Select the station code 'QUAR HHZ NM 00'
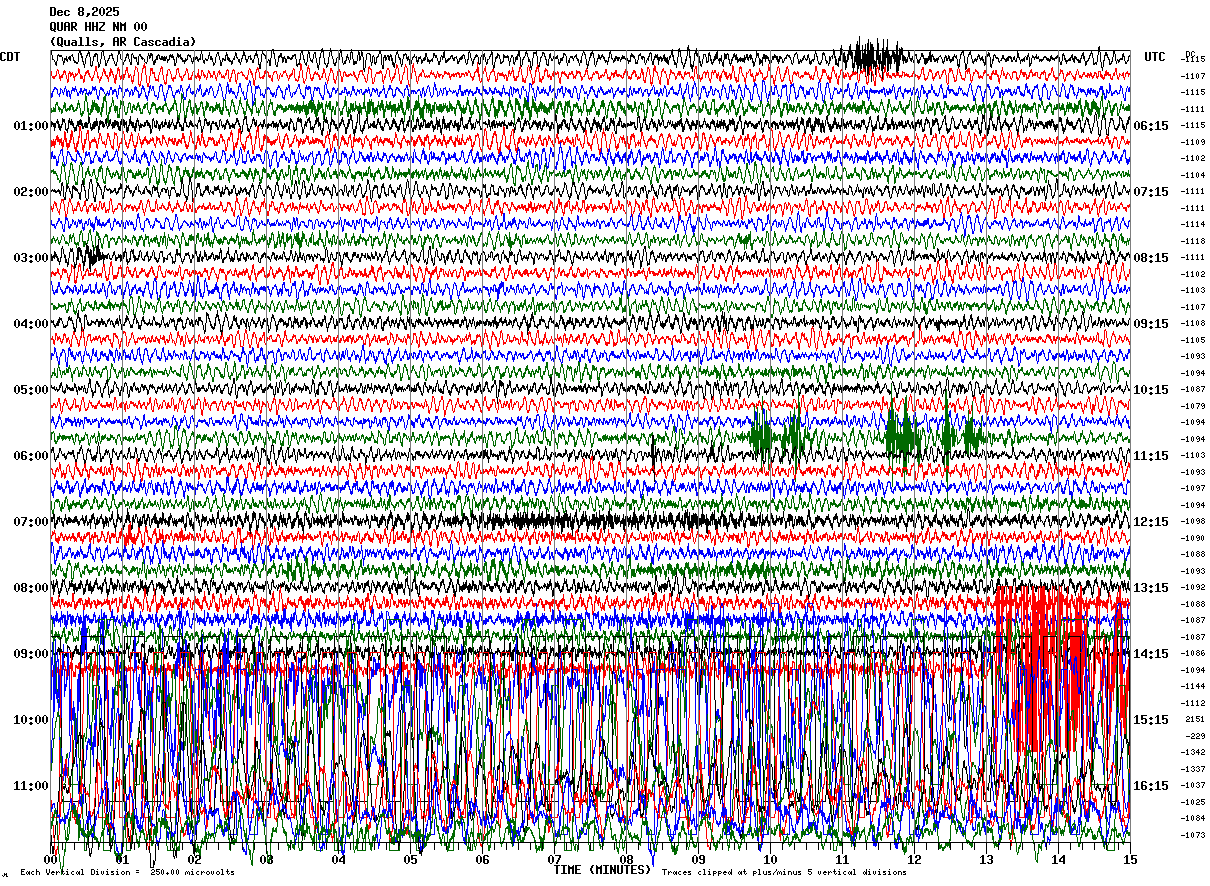1210x886 pixels. coord(98,27)
